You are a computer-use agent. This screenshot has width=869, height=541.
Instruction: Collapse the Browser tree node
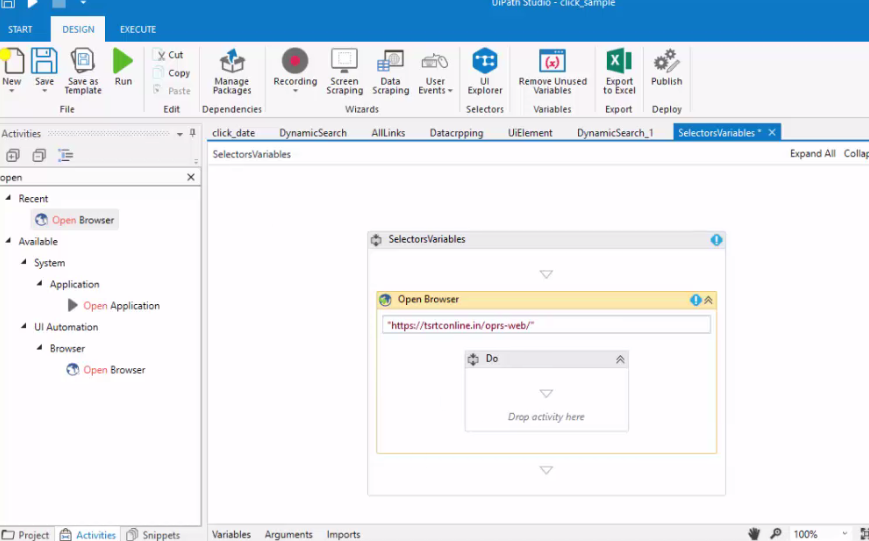pyautogui.click(x=39, y=348)
